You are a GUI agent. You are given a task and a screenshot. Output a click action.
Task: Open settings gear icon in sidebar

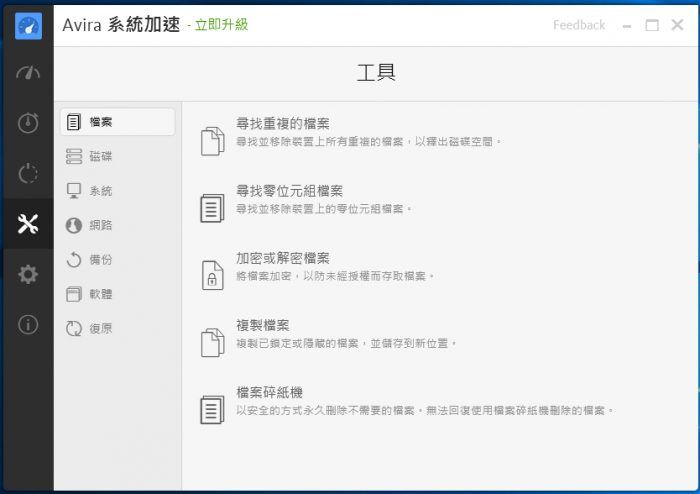click(x=28, y=274)
